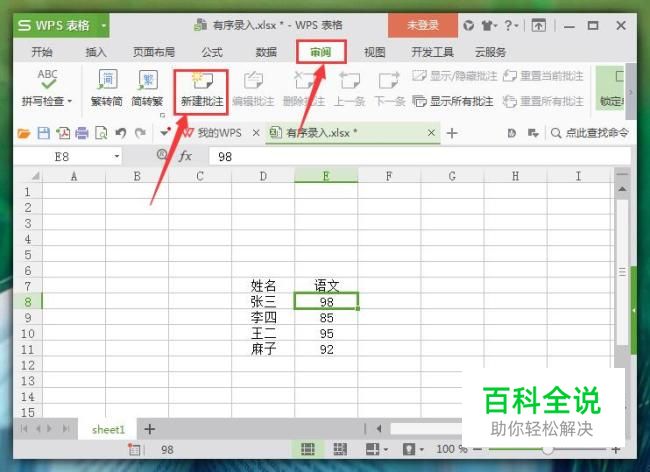The image size is (650, 472).
Task: Expand the WPS 表格 application menu arrow
Action: click(x=104, y=26)
